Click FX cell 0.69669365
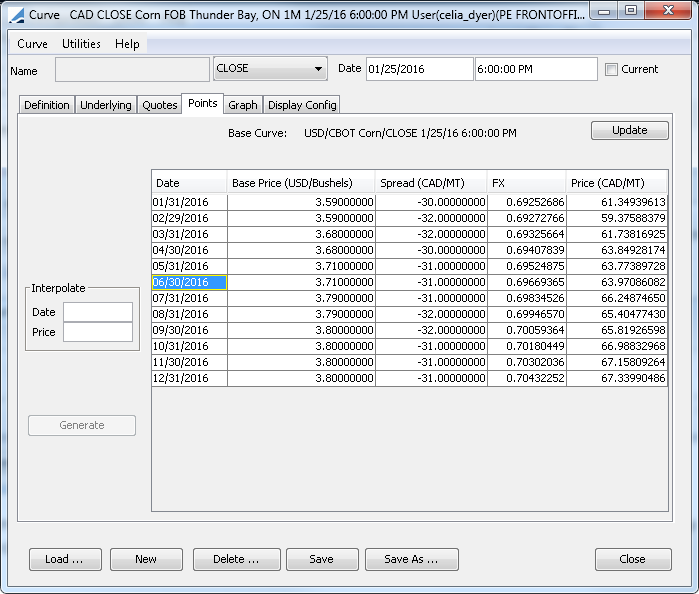 [526, 282]
